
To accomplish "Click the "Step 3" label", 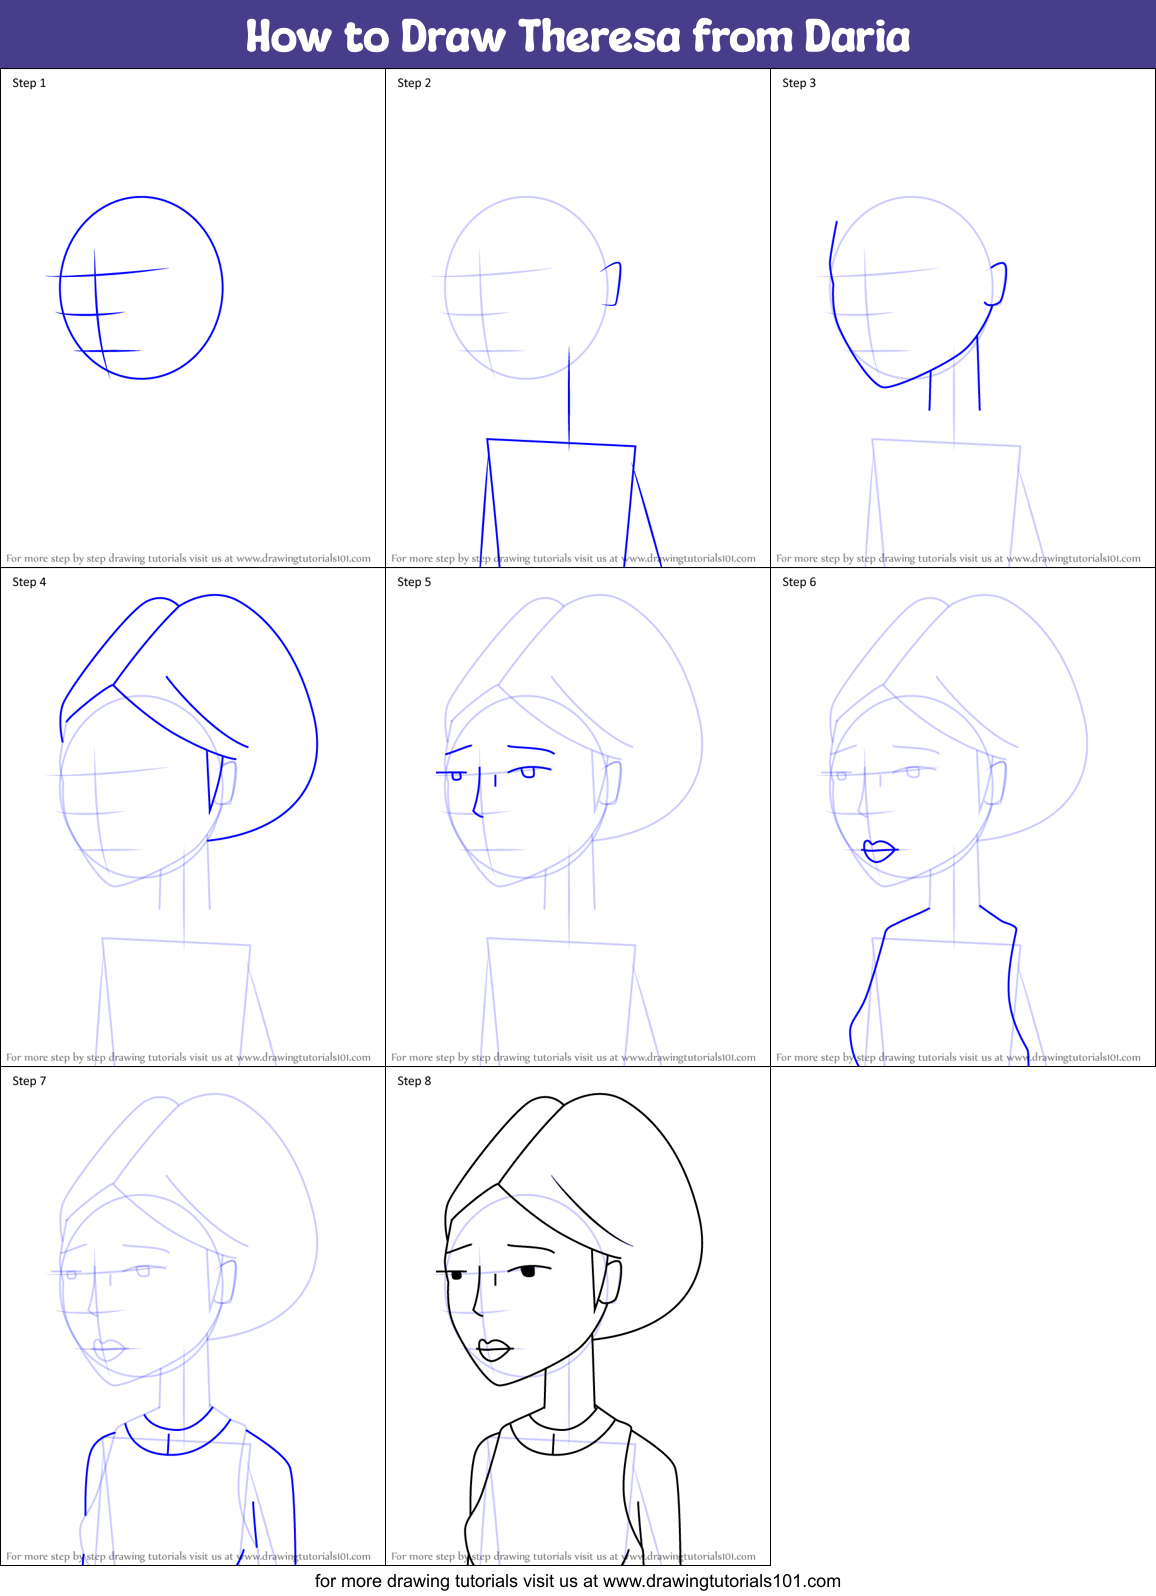I will click(x=799, y=83).
